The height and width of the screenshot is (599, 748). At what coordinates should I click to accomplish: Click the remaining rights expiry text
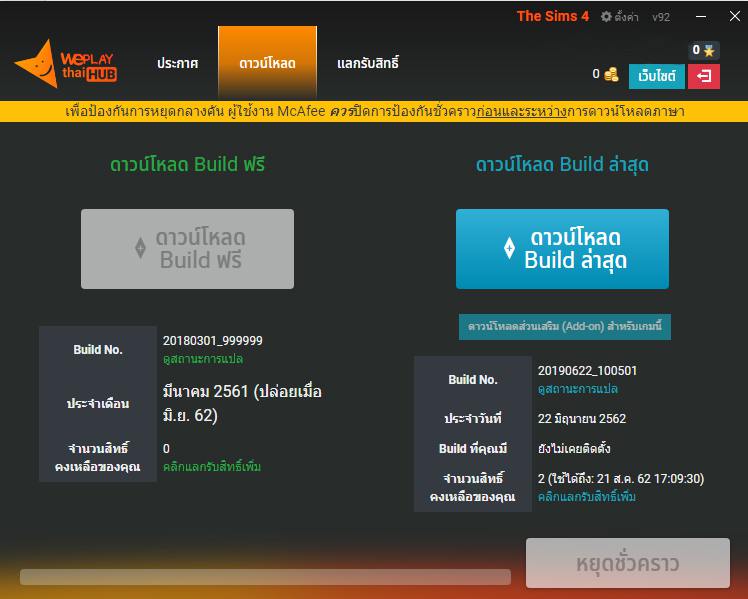point(621,478)
